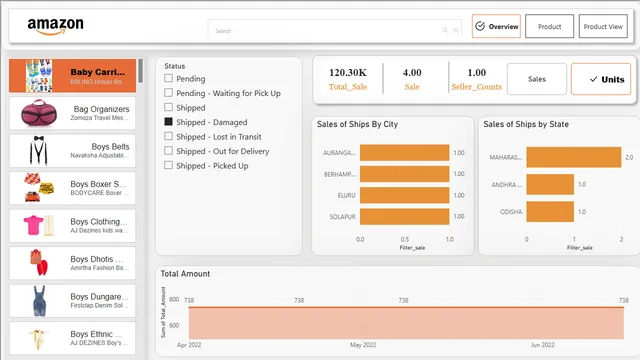Pick the Boys Belts product label
Screen dimensions: 640x360
pos(110,147)
